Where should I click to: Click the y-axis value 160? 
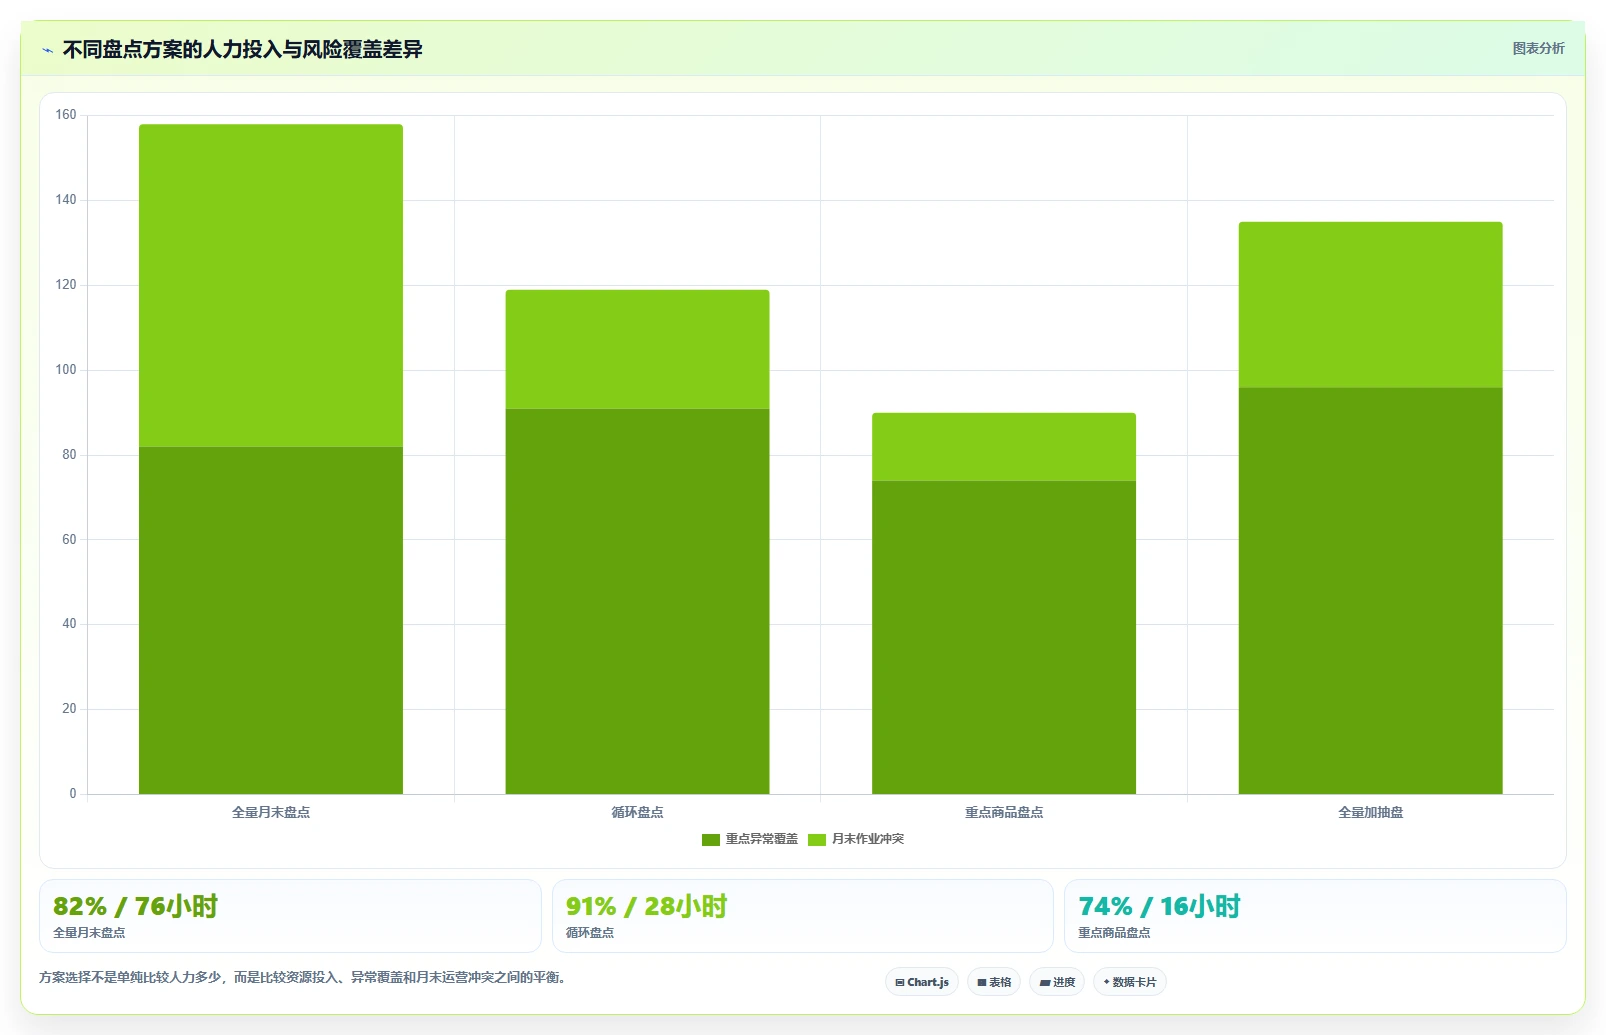66,115
